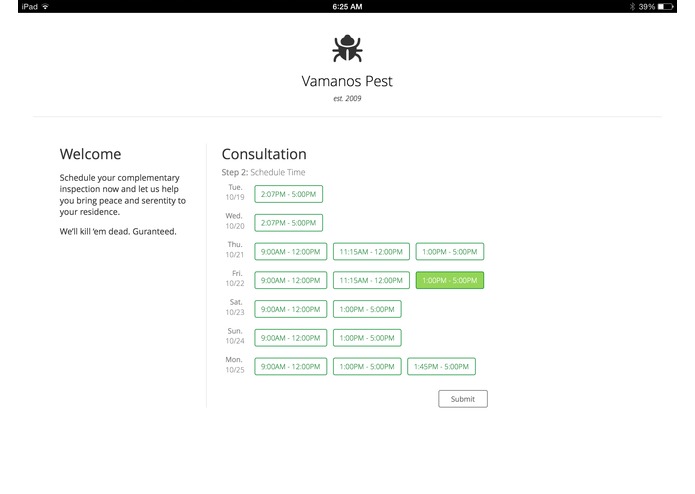Viewport: 695px width, 494px height.
Task: Tap the 6:25 AM status bar clock
Action: click(348, 7)
